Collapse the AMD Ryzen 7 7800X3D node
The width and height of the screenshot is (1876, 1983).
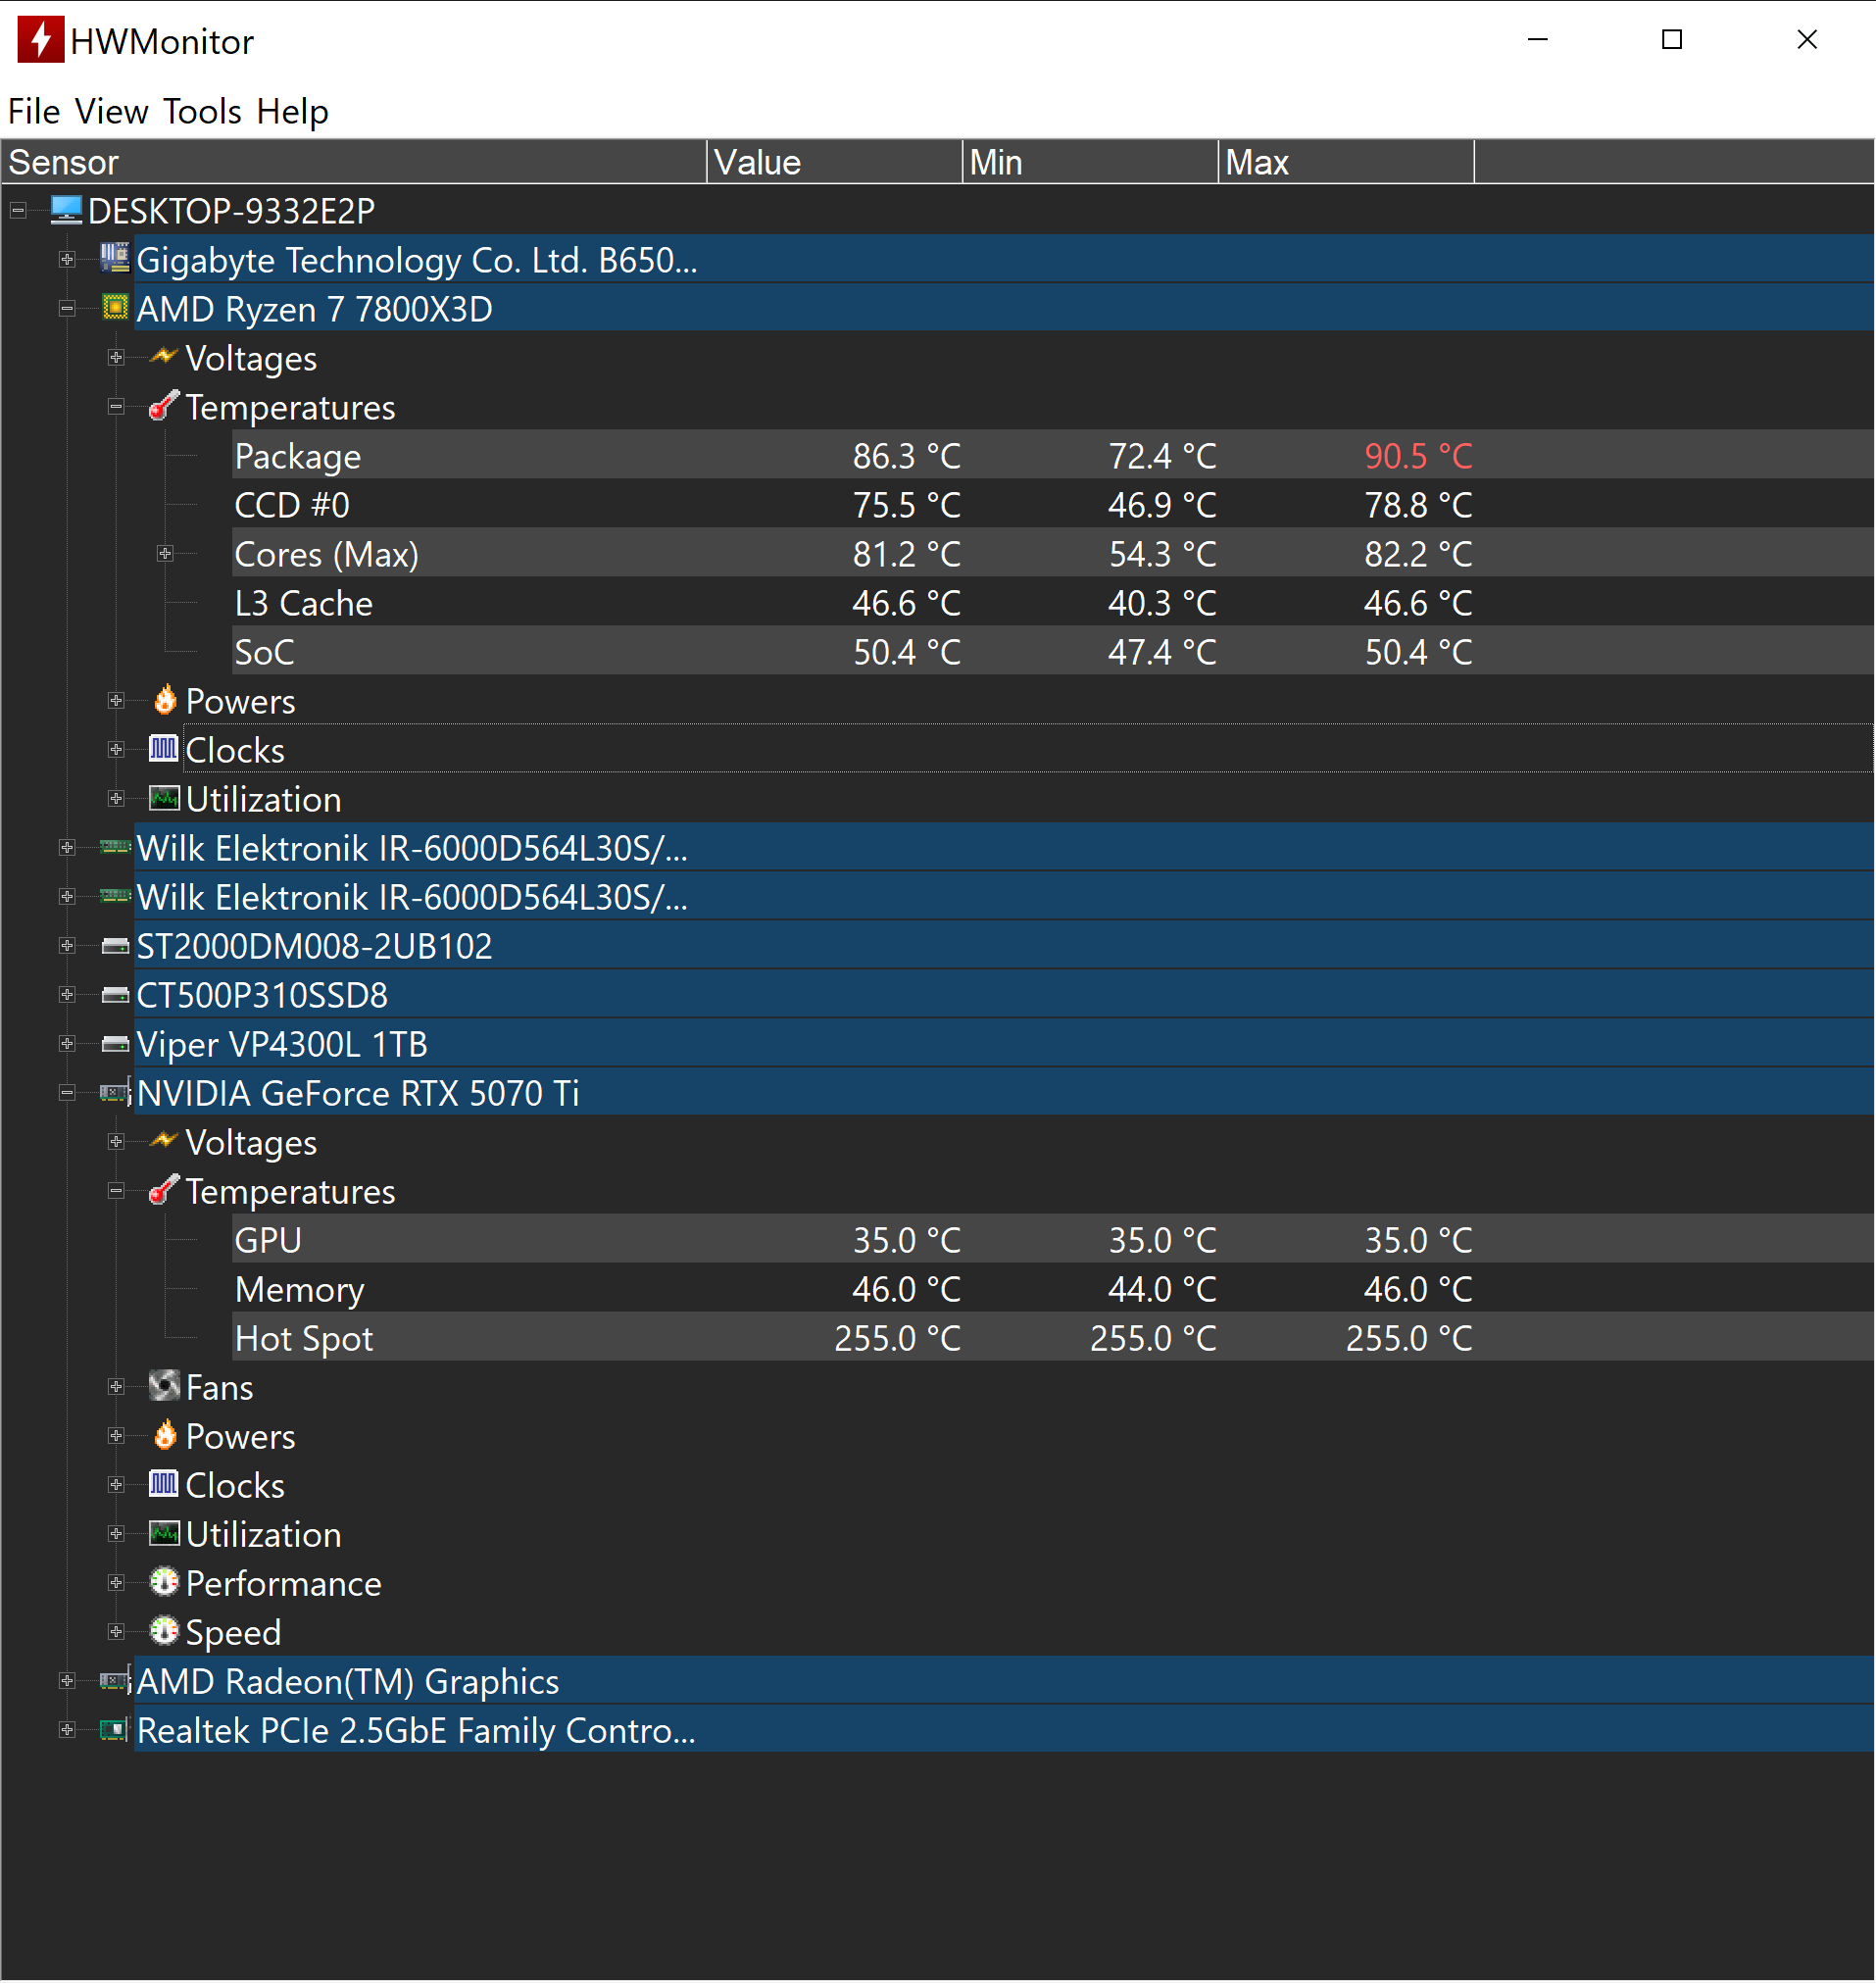tap(67, 309)
